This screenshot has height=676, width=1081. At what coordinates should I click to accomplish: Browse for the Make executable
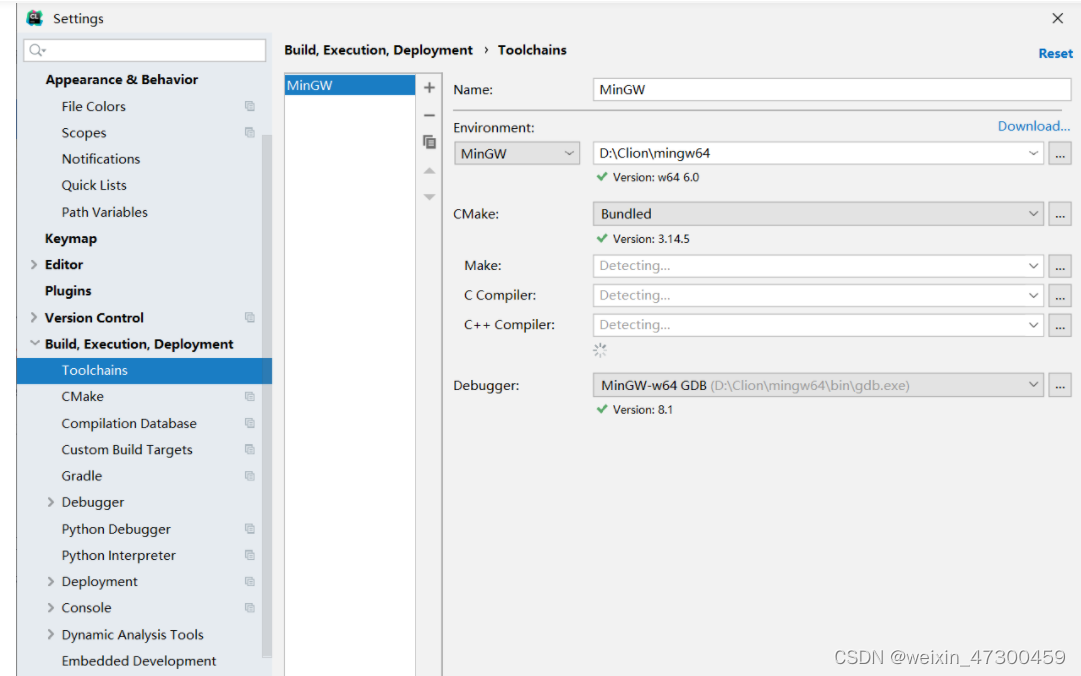[1060, 266]
